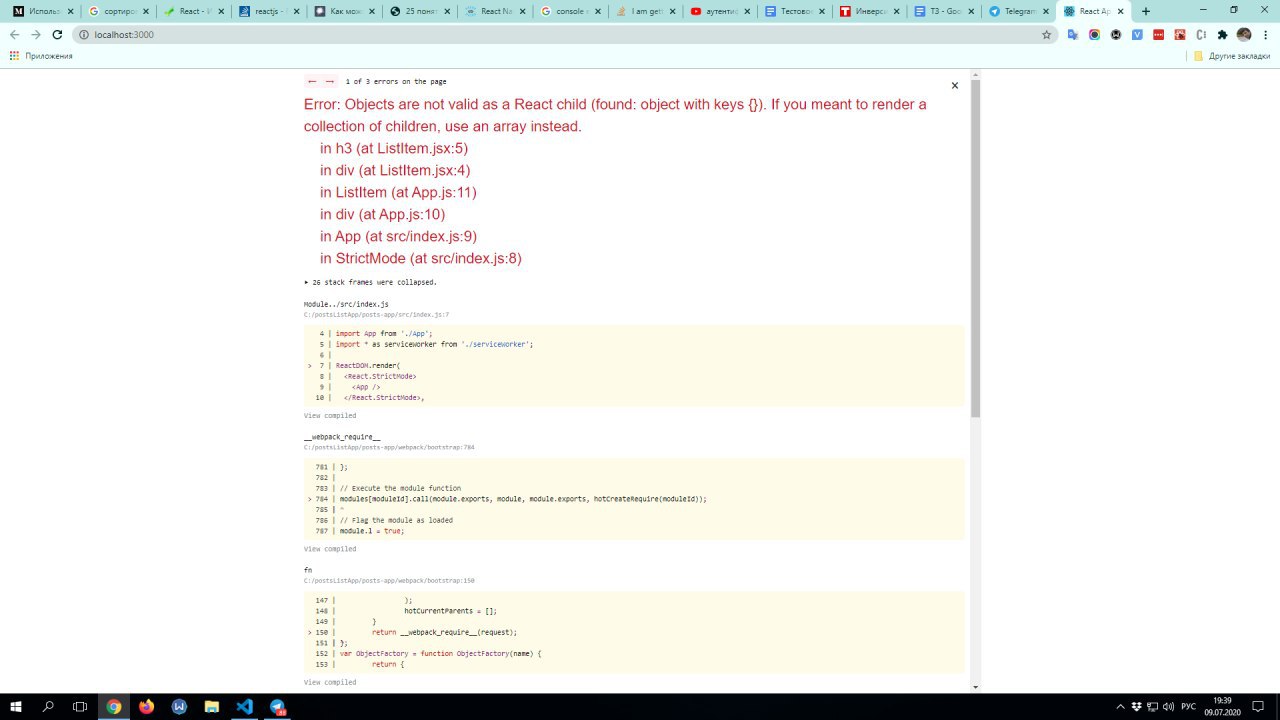Click the 'in ListItem (at App.js:11)' line
This screenshot has width=1280, height=720.
point(398,192)
